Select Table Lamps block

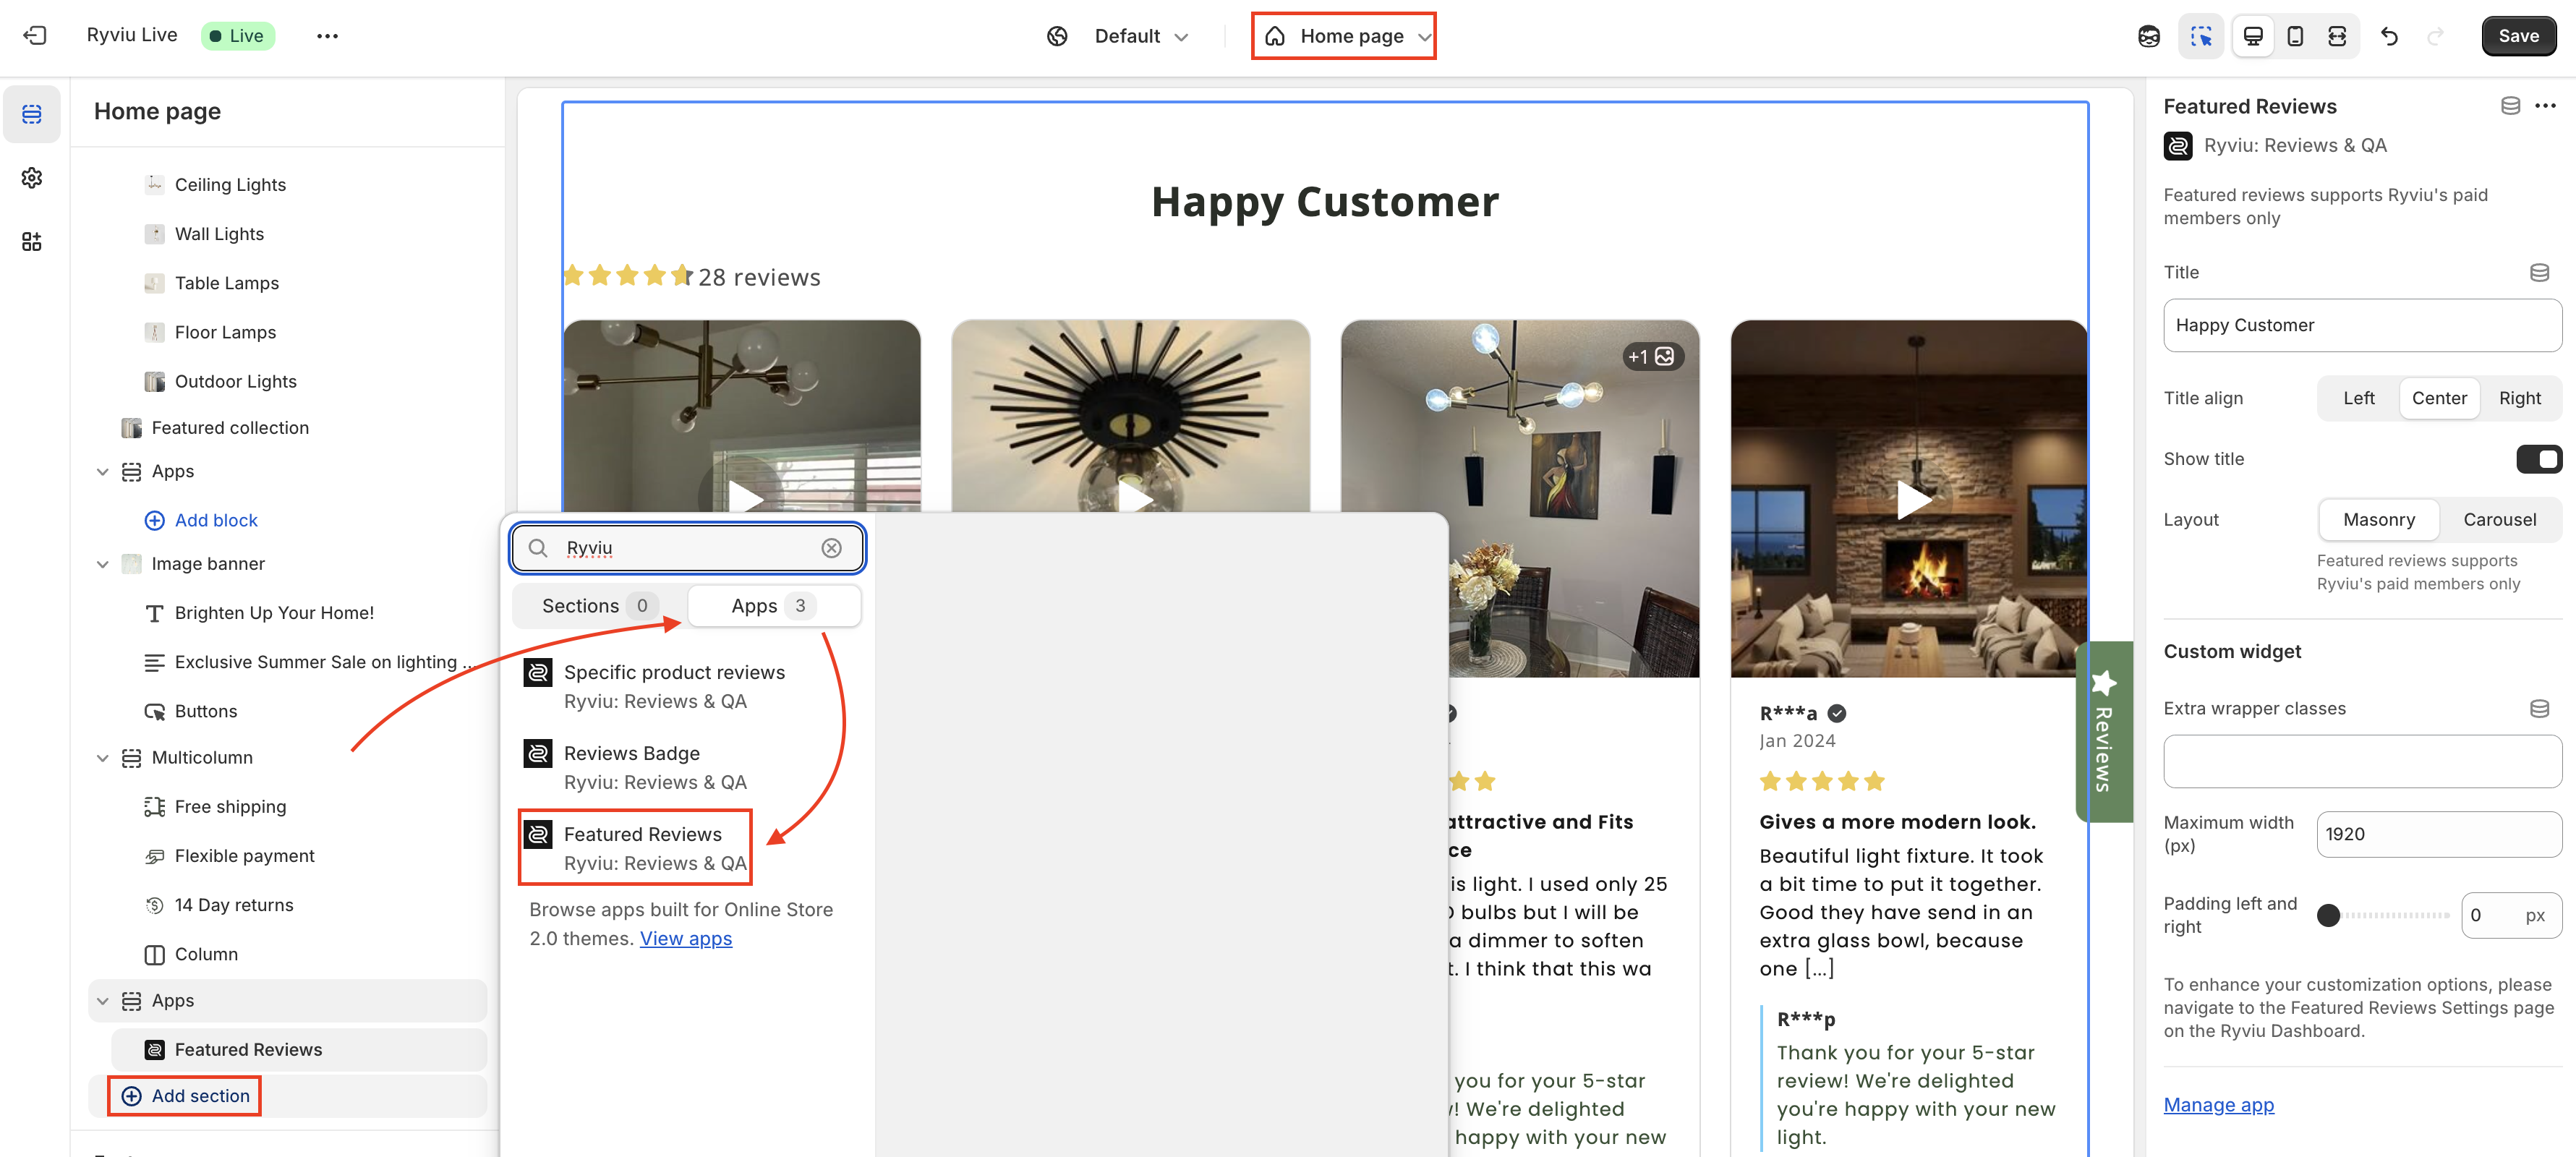pos(227,283)
